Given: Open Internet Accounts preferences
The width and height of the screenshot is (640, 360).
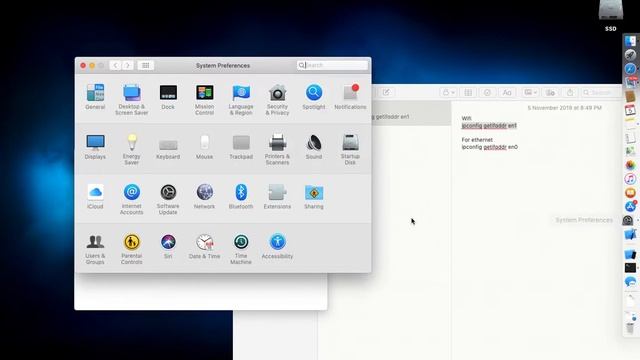Looking at the screenshot, I should pyautogui.click(x=131, y=199).
